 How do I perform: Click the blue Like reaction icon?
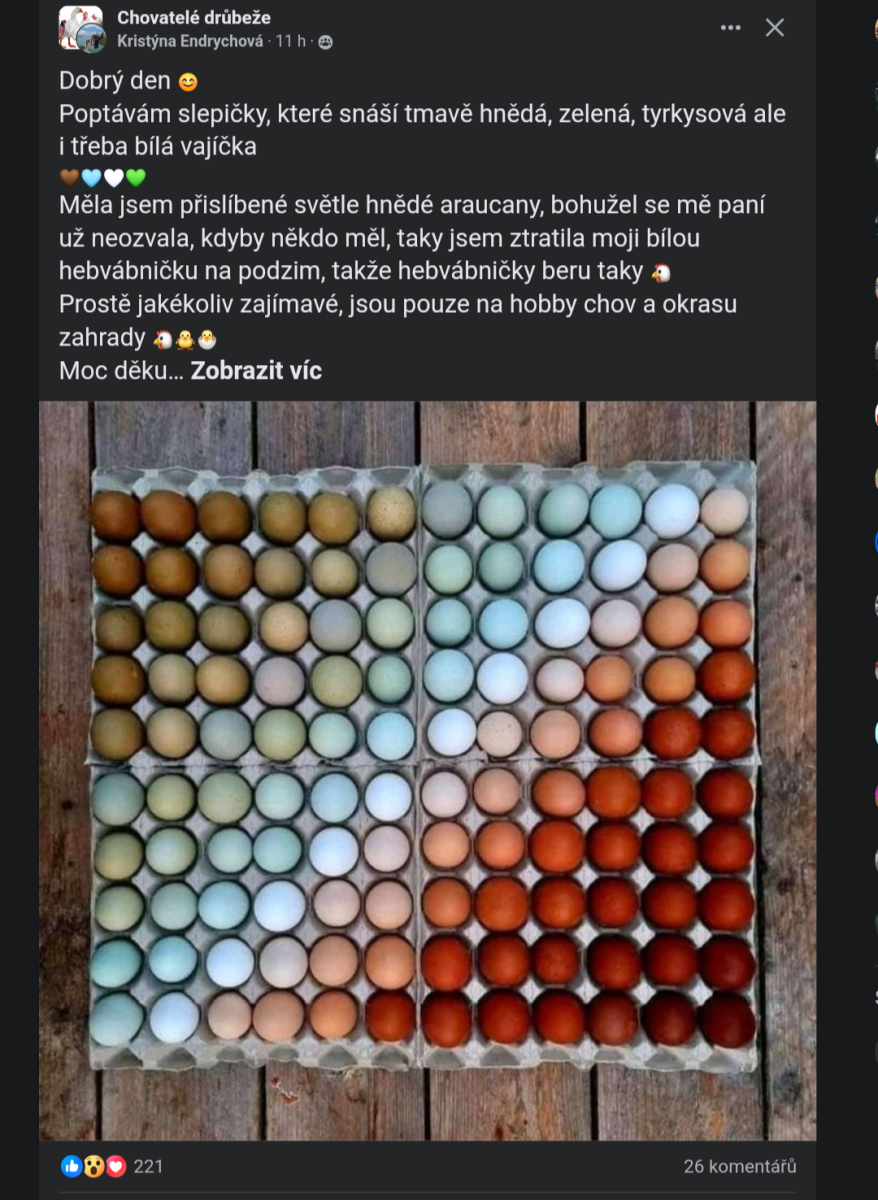(71, 1166)
